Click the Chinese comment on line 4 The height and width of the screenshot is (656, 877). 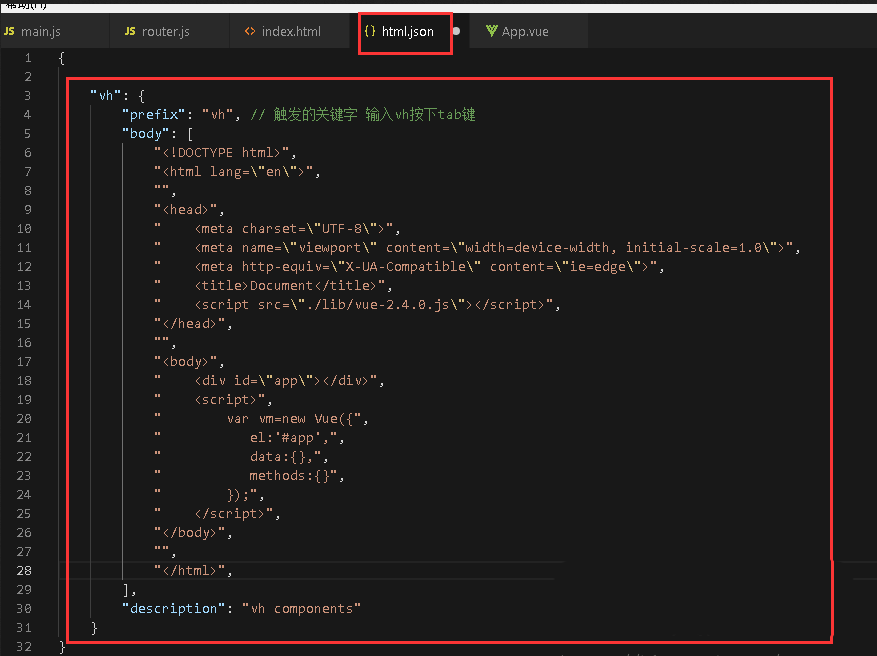(363, 115)
